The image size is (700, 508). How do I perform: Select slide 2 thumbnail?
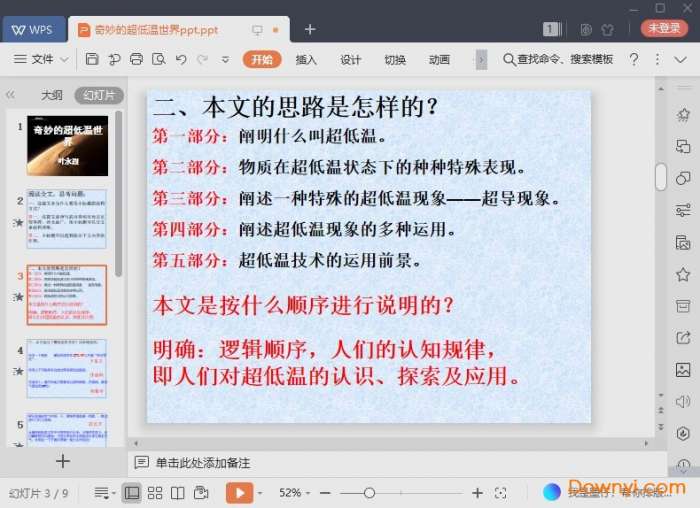pos(67,219)
